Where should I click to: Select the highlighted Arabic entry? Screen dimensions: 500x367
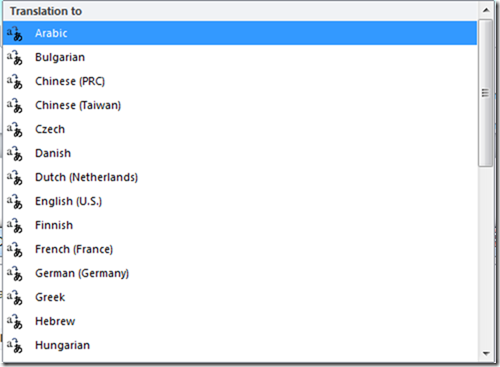(240, 33)
